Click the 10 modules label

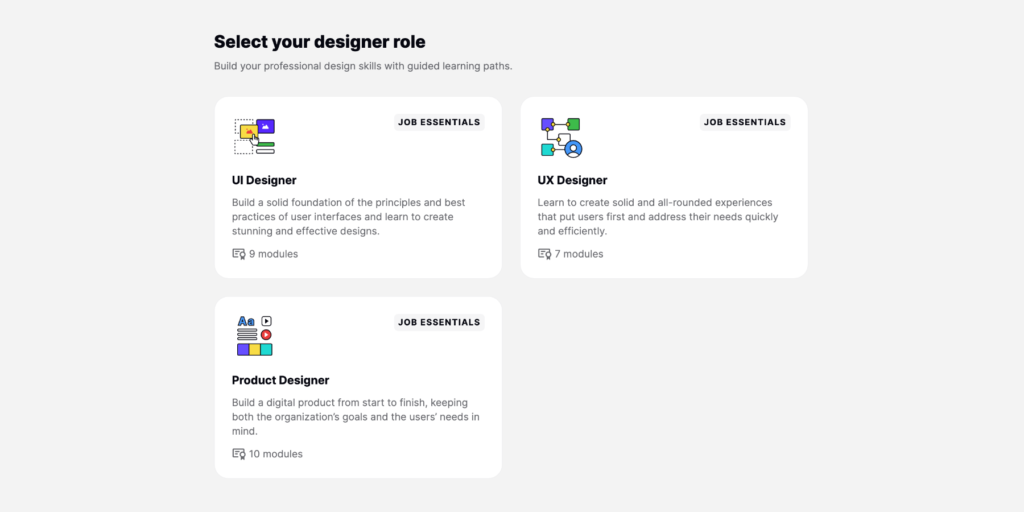pos(276,454)
